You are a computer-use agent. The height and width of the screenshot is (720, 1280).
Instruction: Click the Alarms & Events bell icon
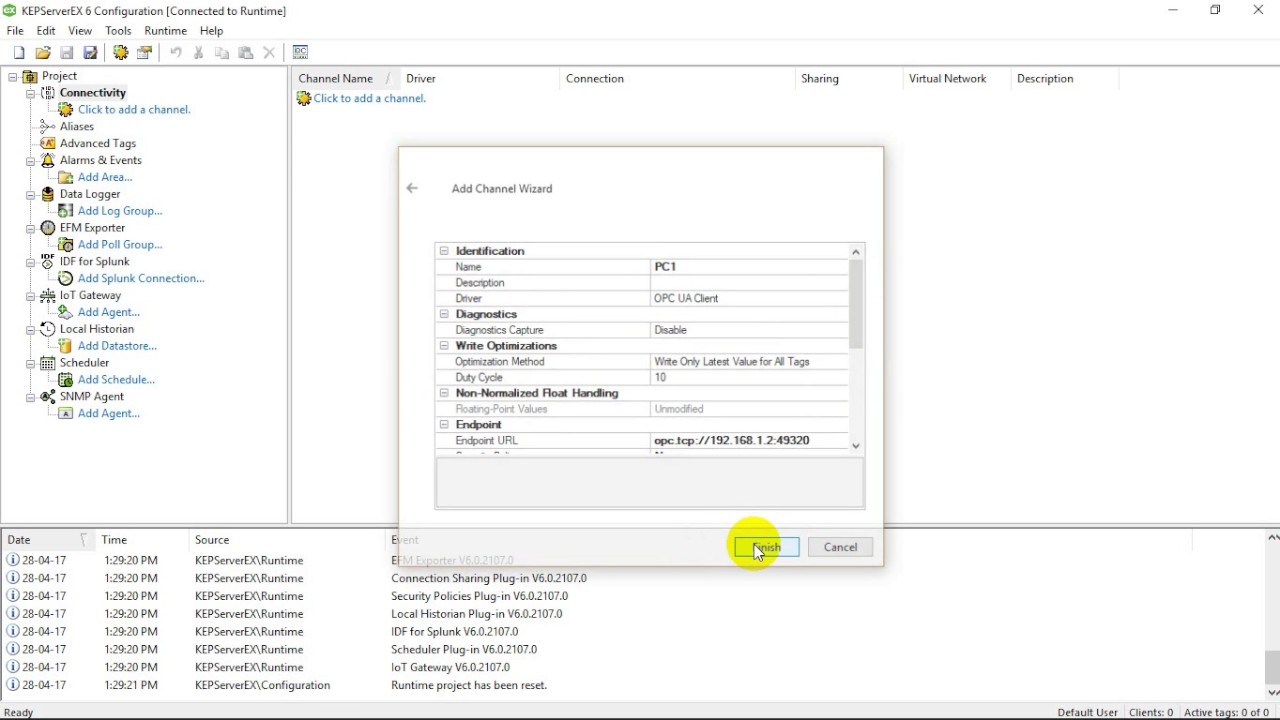pos(47,160)
